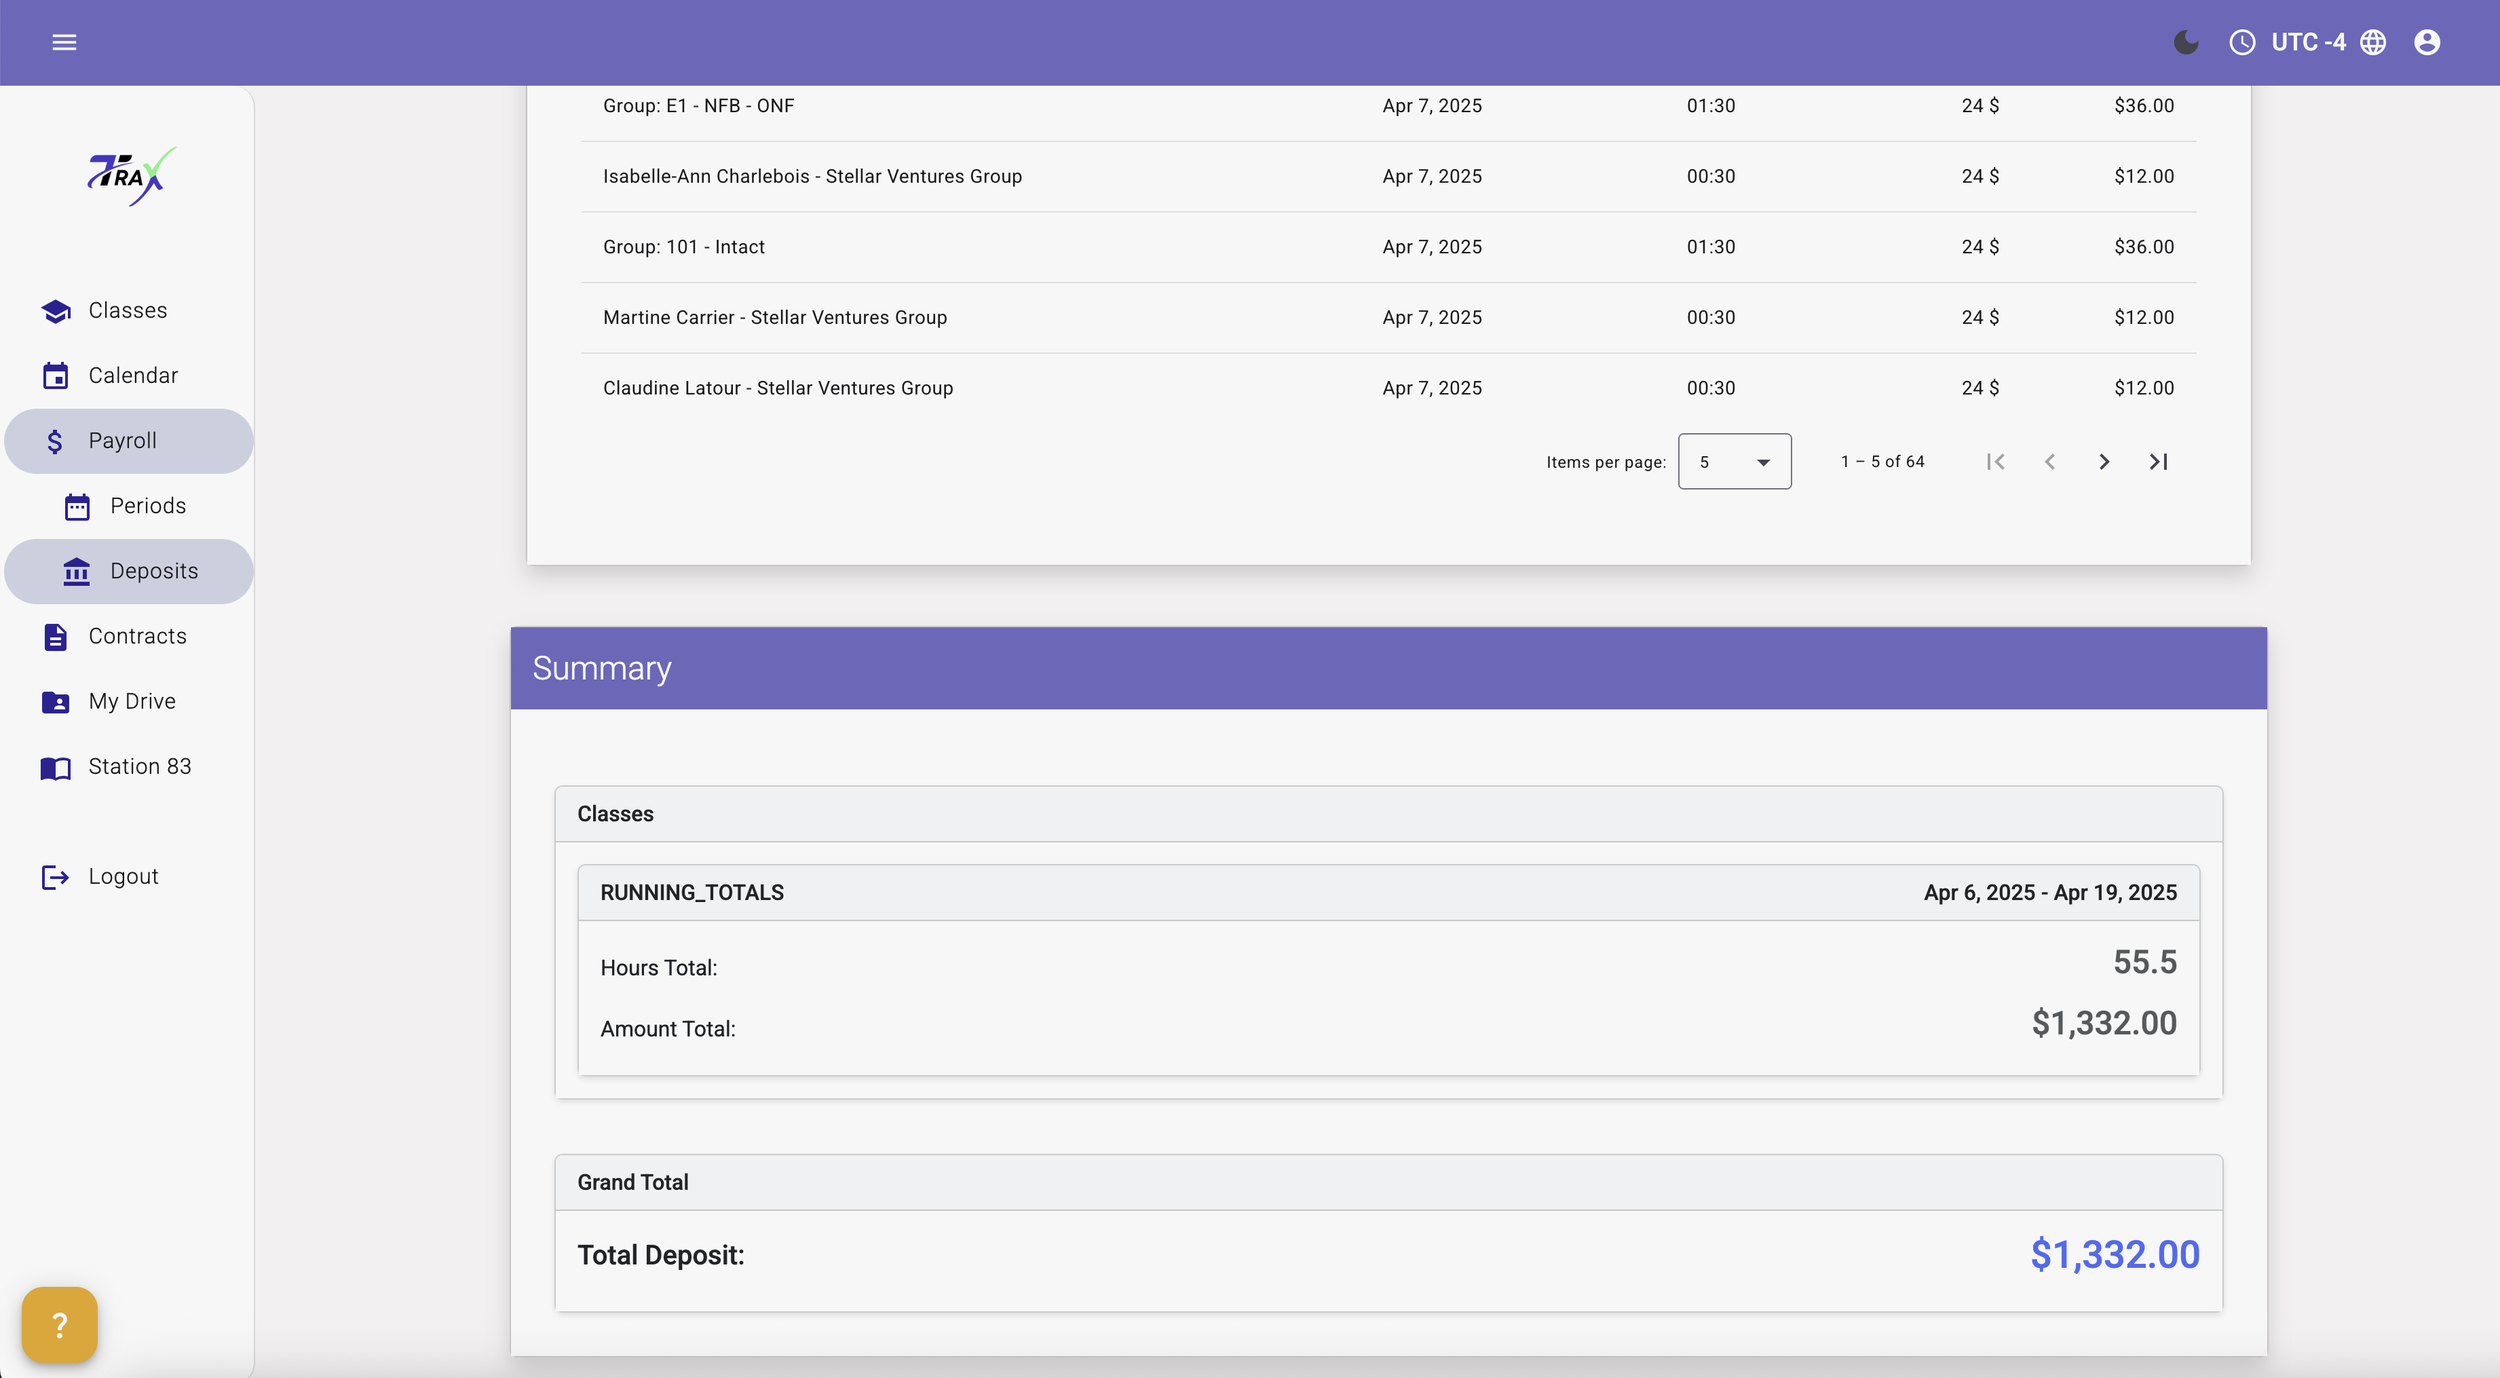2500x1378 pixels.
Task: Click the Hours Total value 55.5
Action: click(2144, 962)
